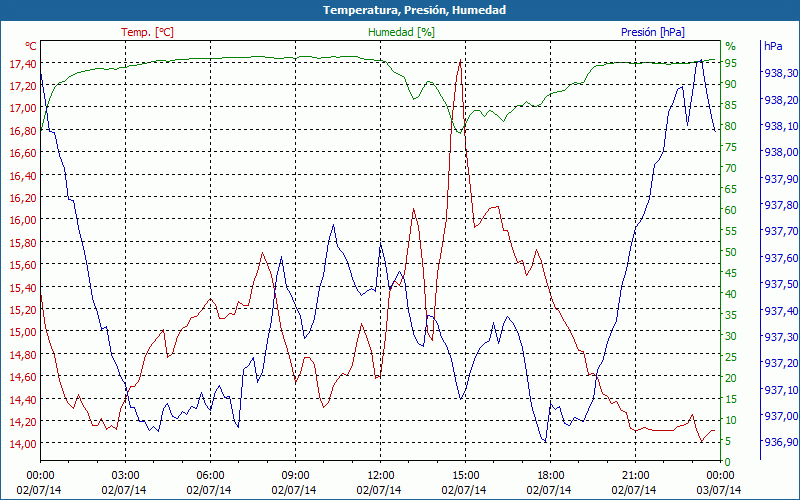The width and height of the screenshot is (800, 500).
Task: Click temperature axis value 16,00
Action: (23, 220)
